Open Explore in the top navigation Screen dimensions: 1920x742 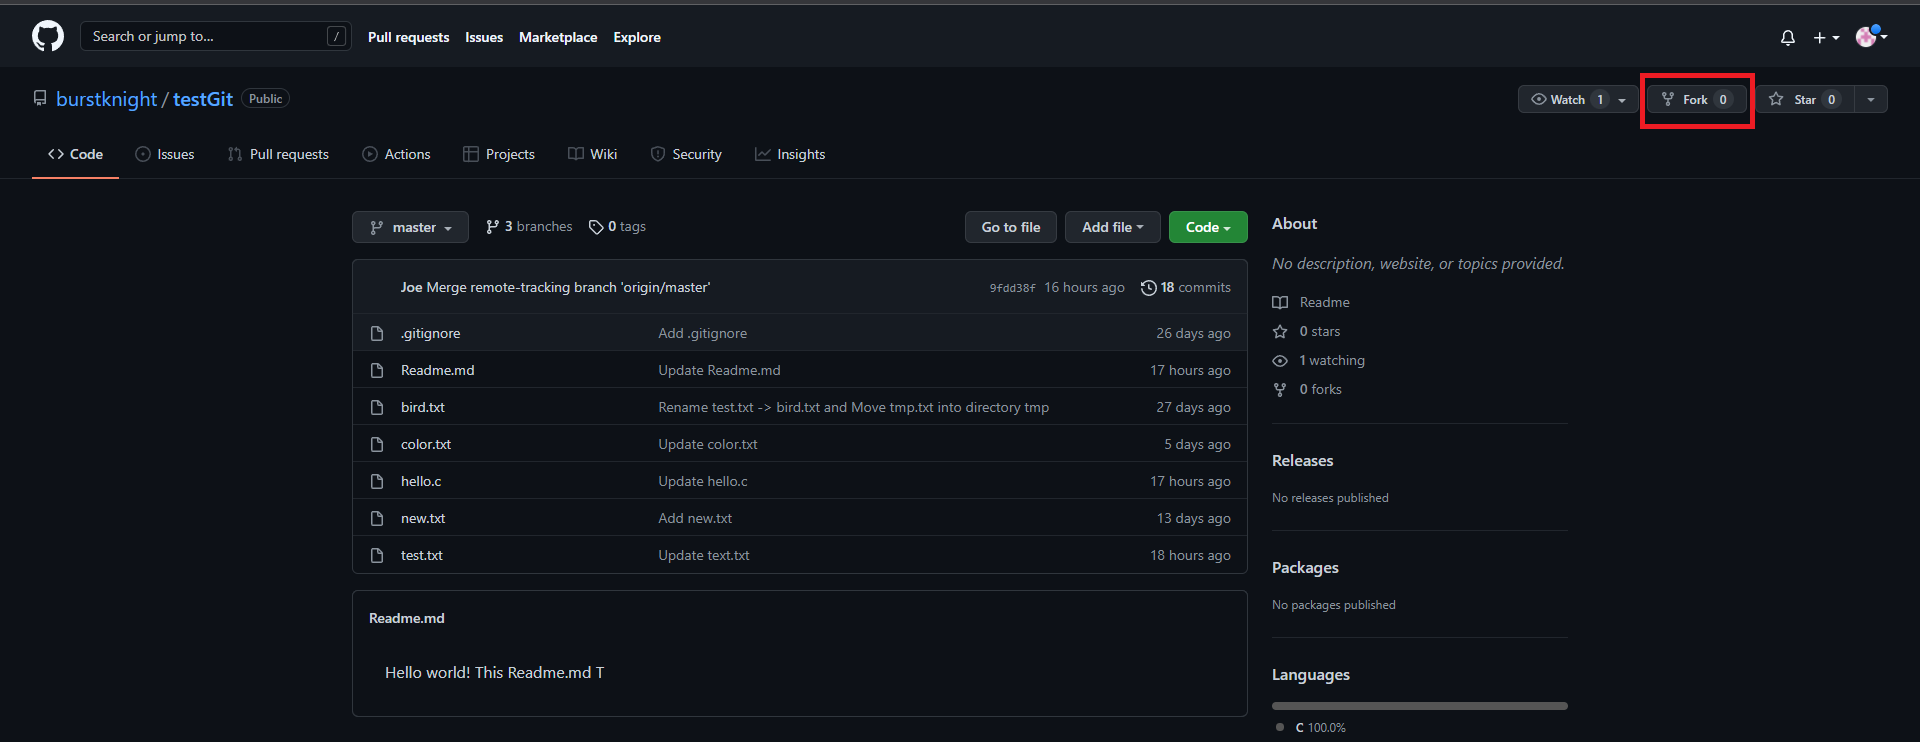(x=637, y=37)
